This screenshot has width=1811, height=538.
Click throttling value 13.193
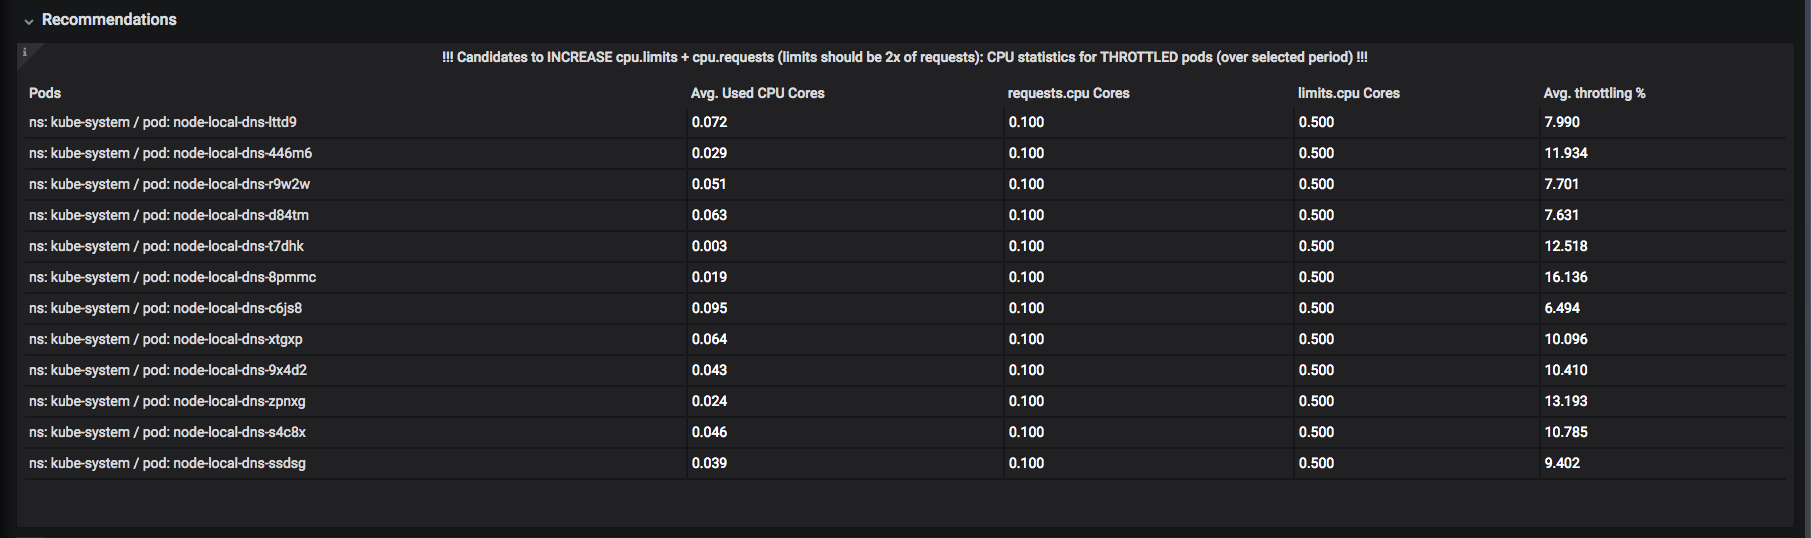click(x=1565, y=401)
